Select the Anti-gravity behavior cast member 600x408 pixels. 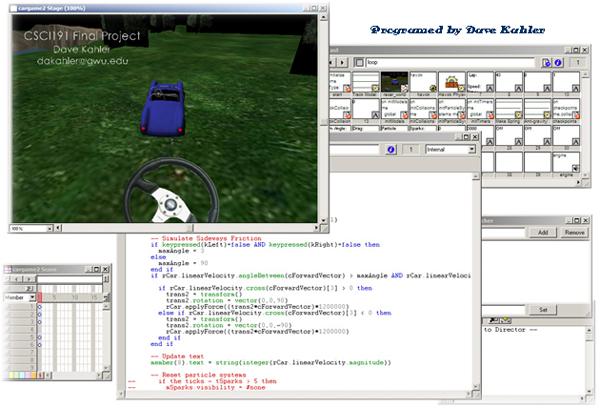tap(538, 110)
